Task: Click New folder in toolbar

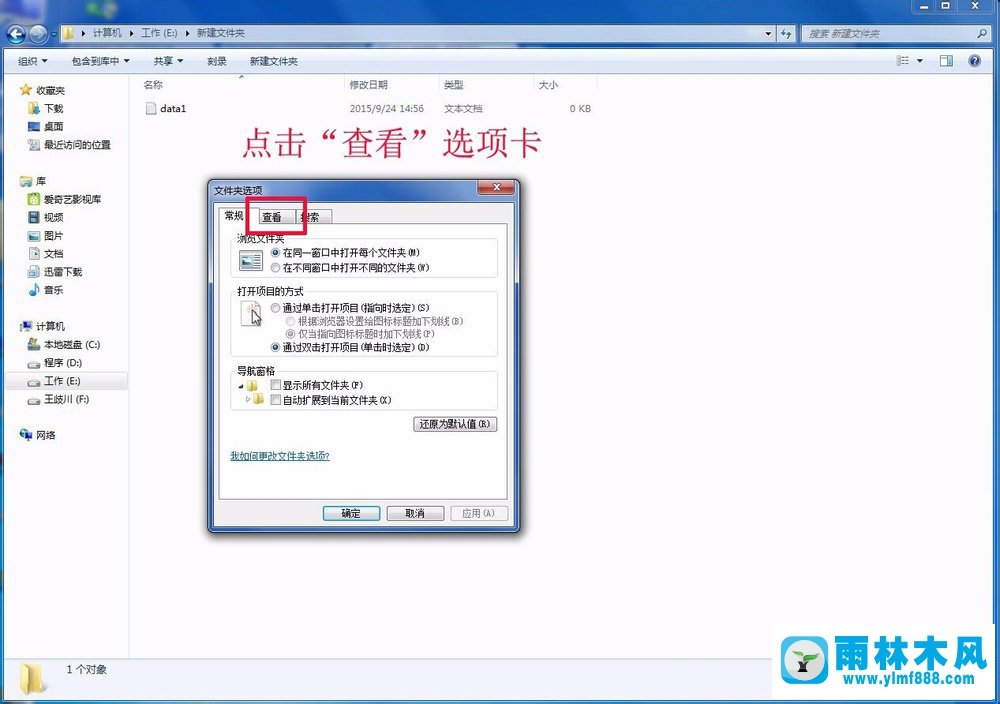Action: tap(274, 61)
